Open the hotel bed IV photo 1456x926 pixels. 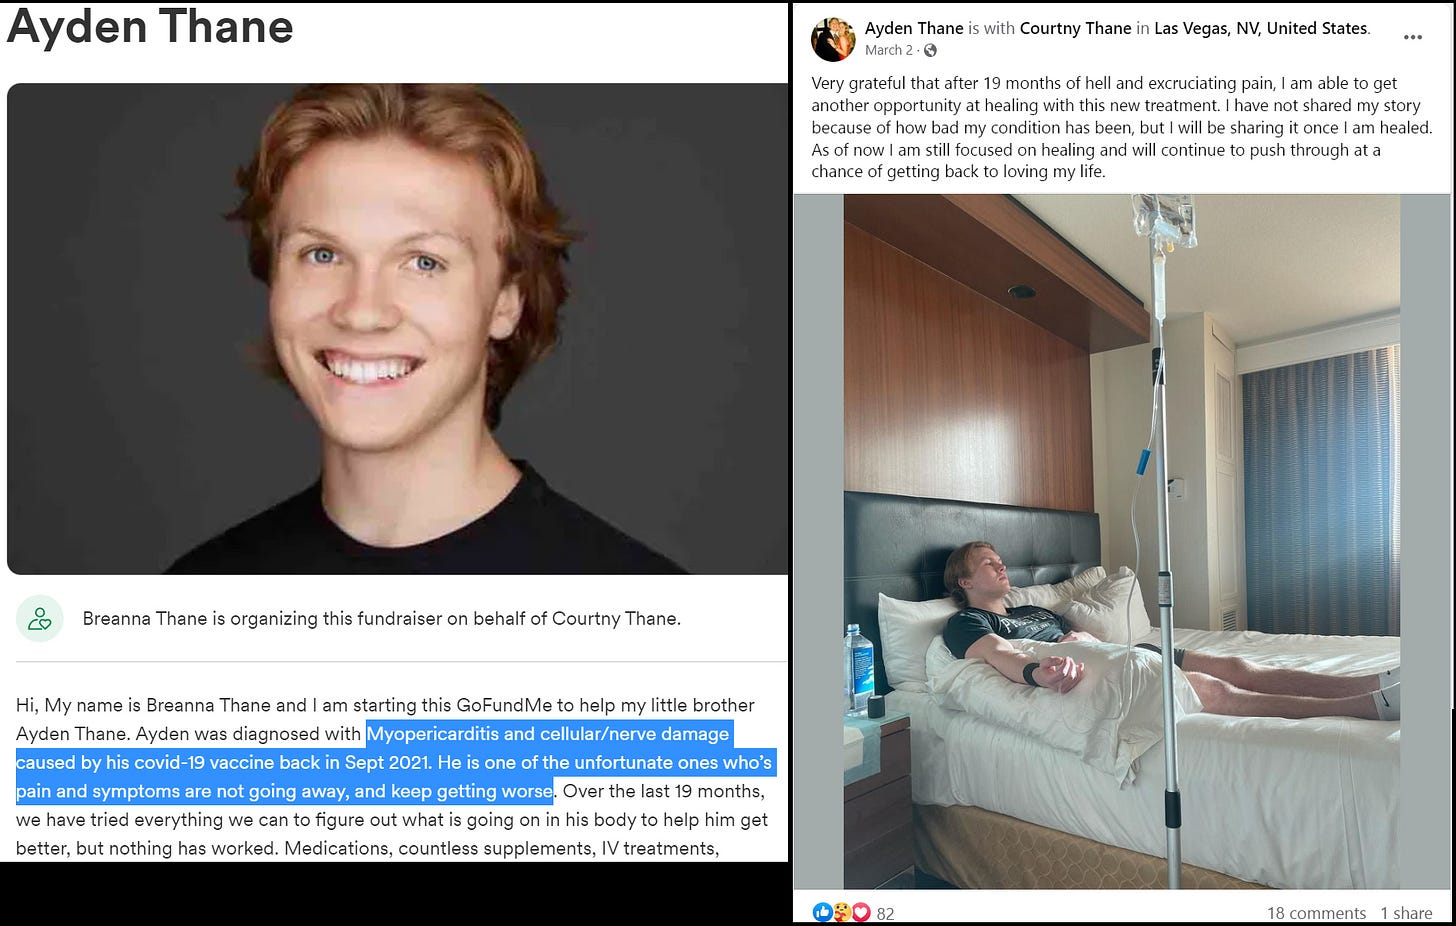coord(1121,541)
